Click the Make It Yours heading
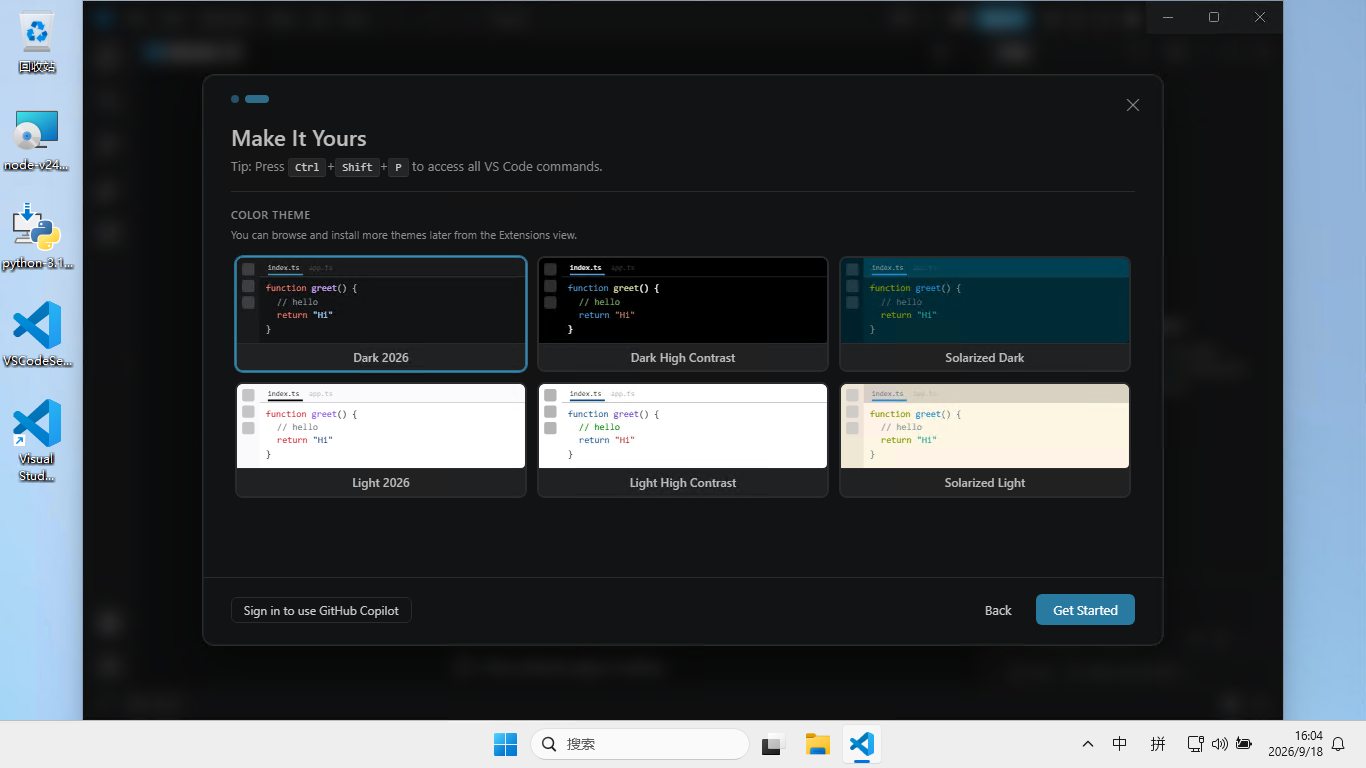 [299, 138]
